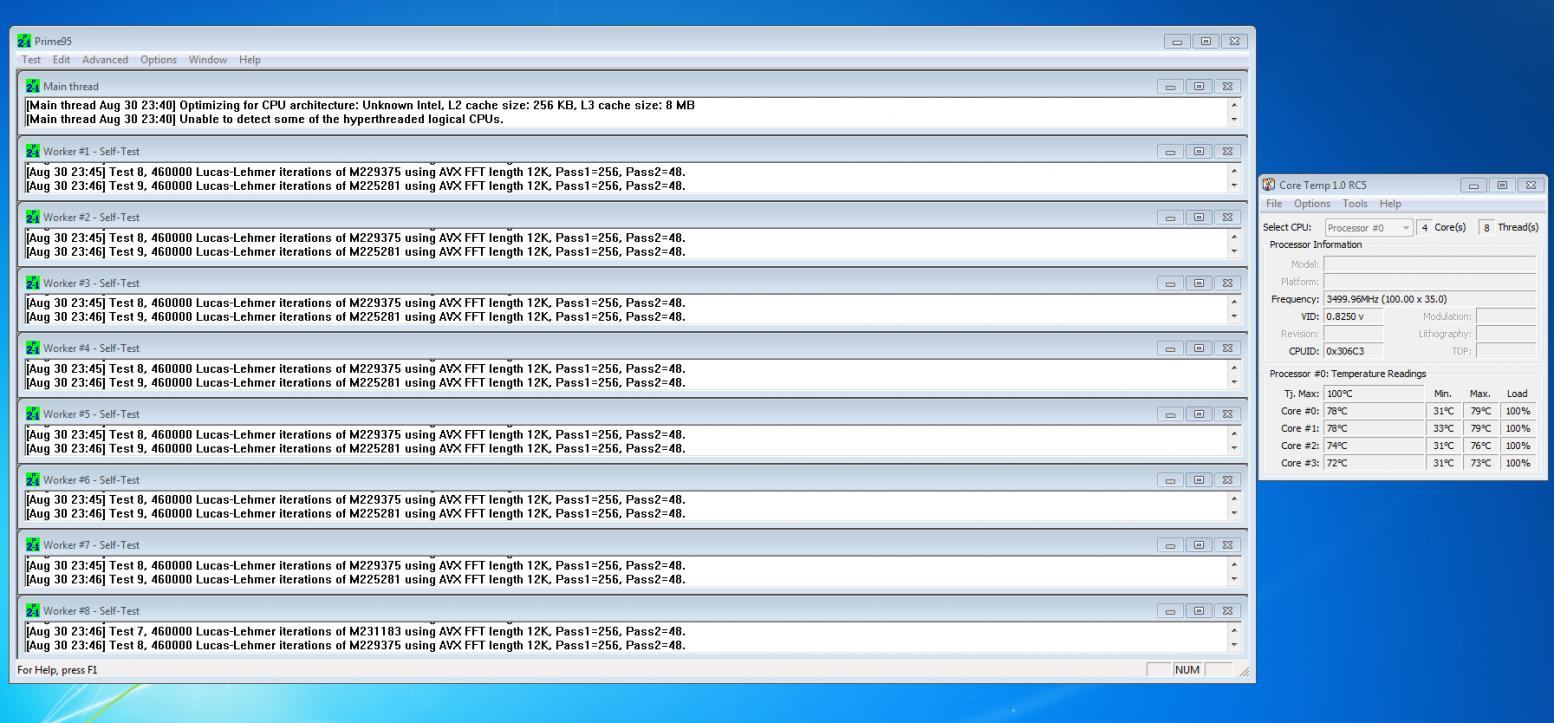Click the Worker #3 window icon

pyautogui.click(x=33, y=283)
